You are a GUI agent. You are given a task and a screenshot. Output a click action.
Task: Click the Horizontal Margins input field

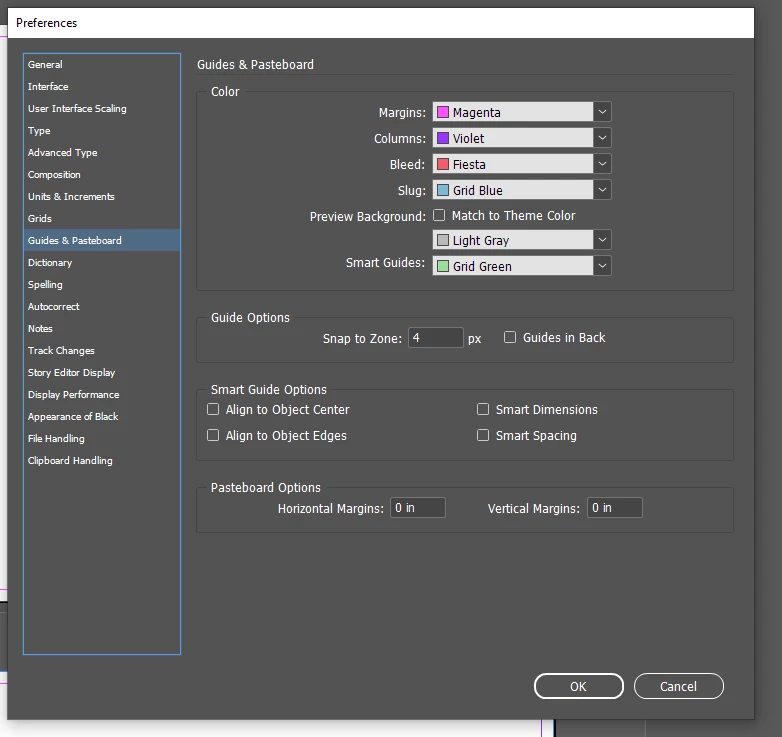[x=417, y=508]
